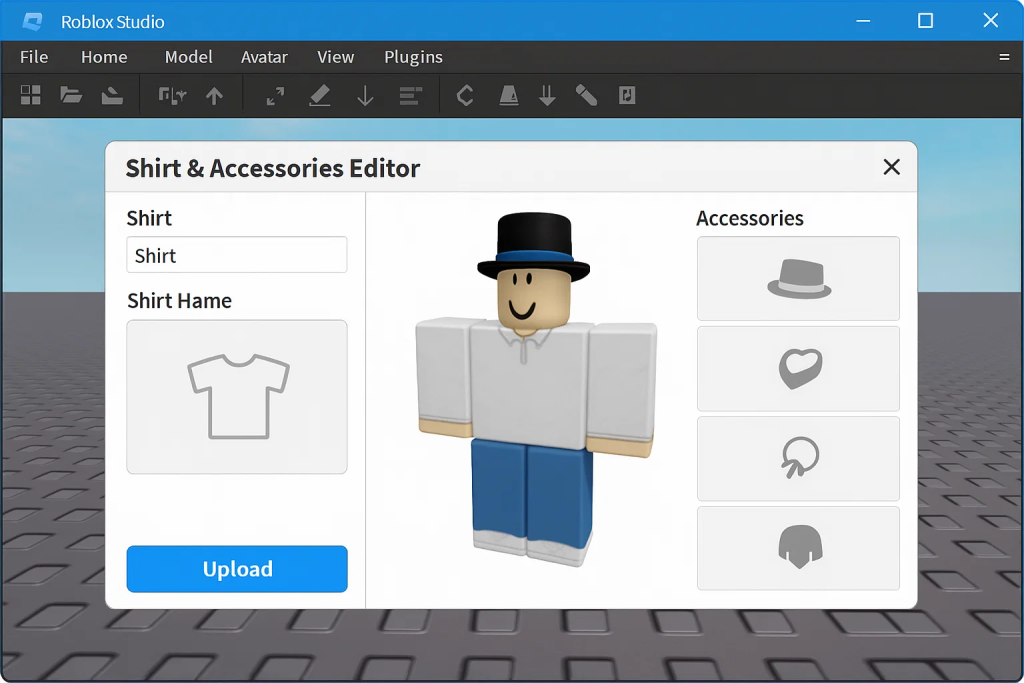Open the Model tab
This screenshot has width=1024, height=683.
pos(188,57)
